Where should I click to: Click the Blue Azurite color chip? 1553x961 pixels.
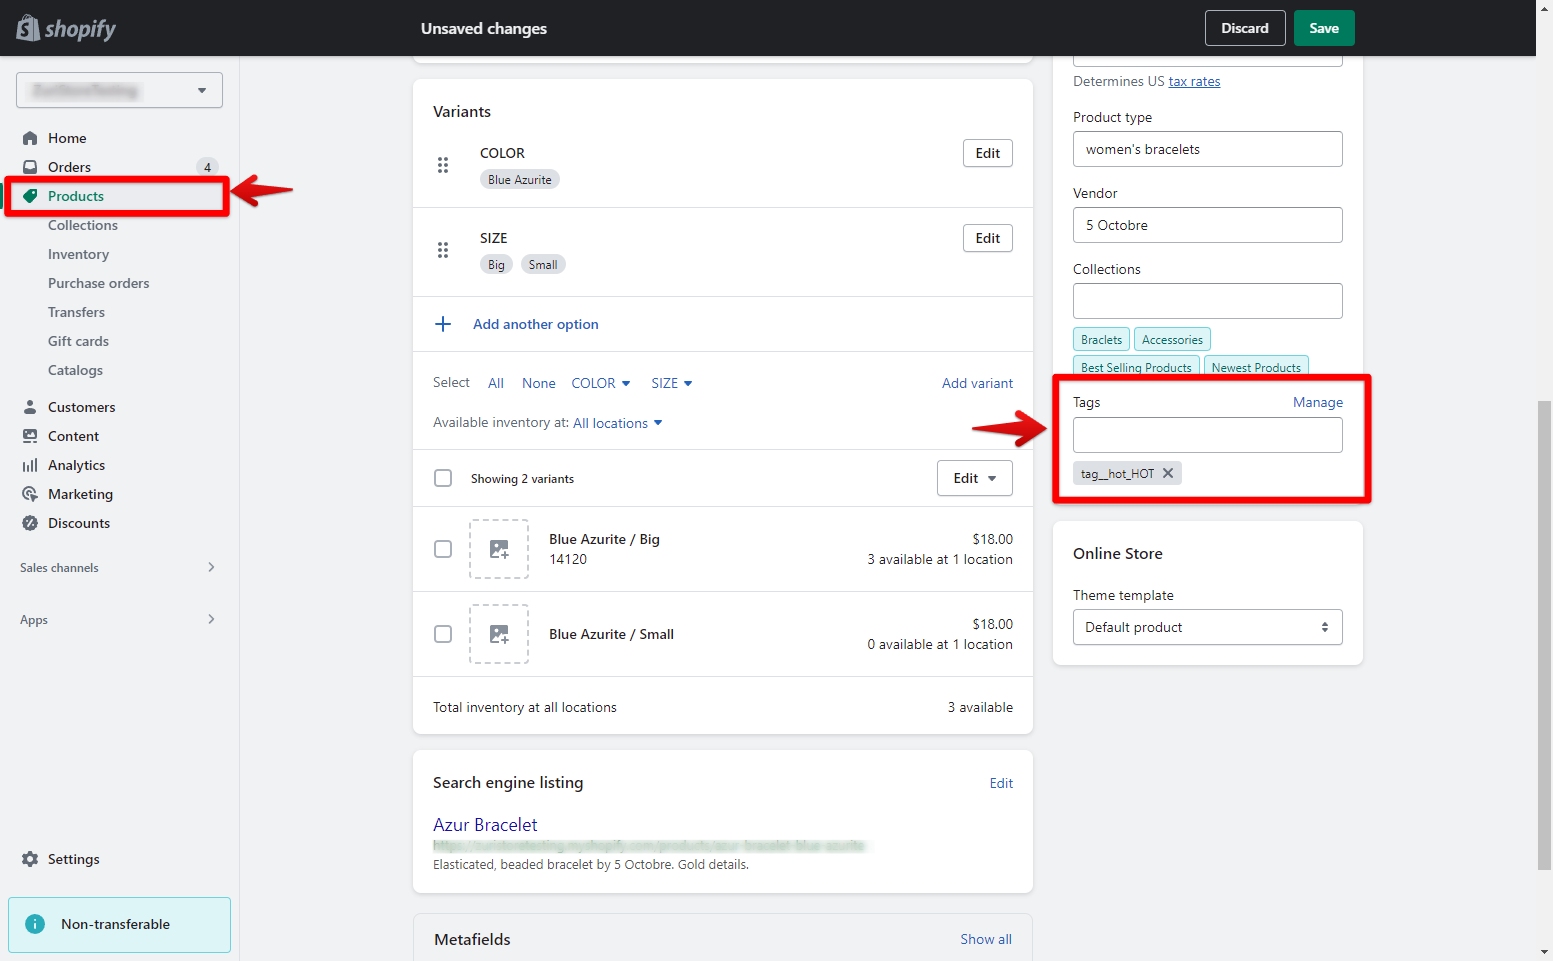click(x=520, y=180)
